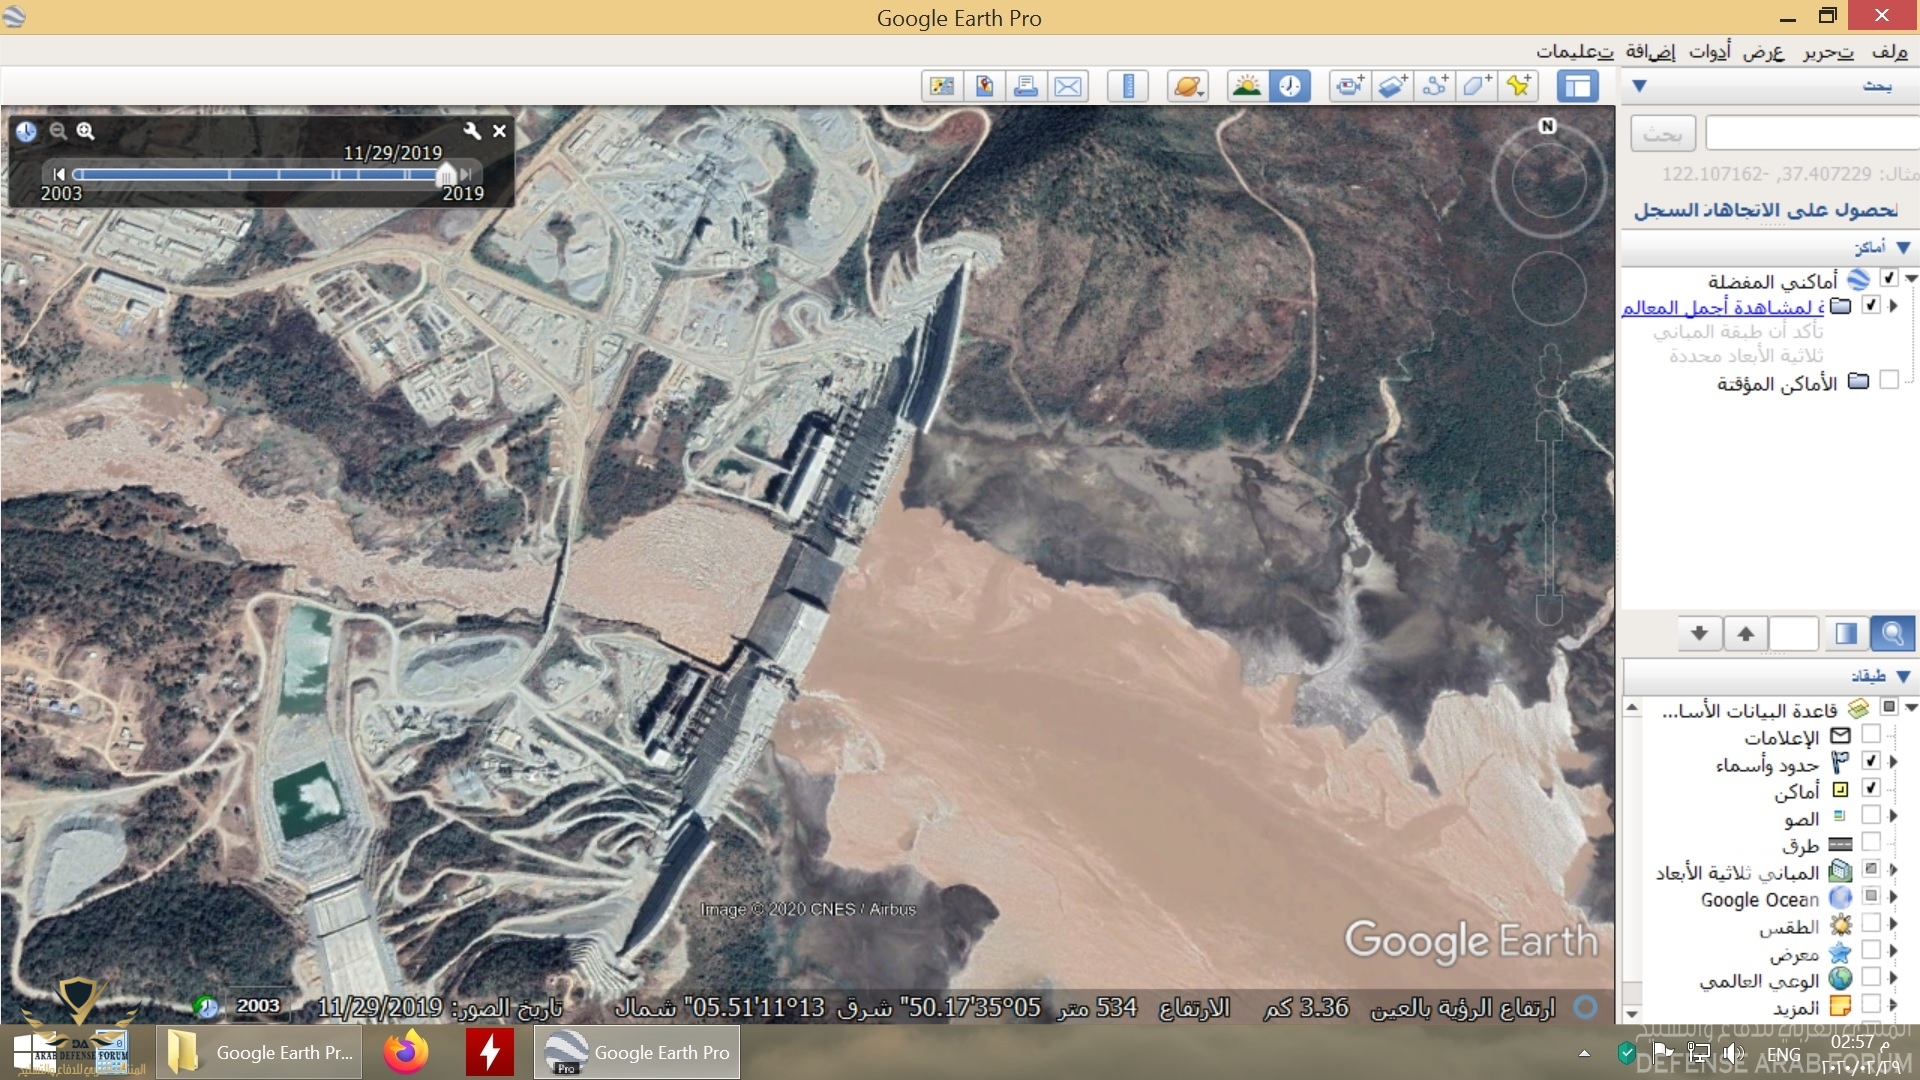Viewport: 1920px width, 1080px height.
Task: Enable the طرق roads layer checkbox
Action: point(1871,843)
